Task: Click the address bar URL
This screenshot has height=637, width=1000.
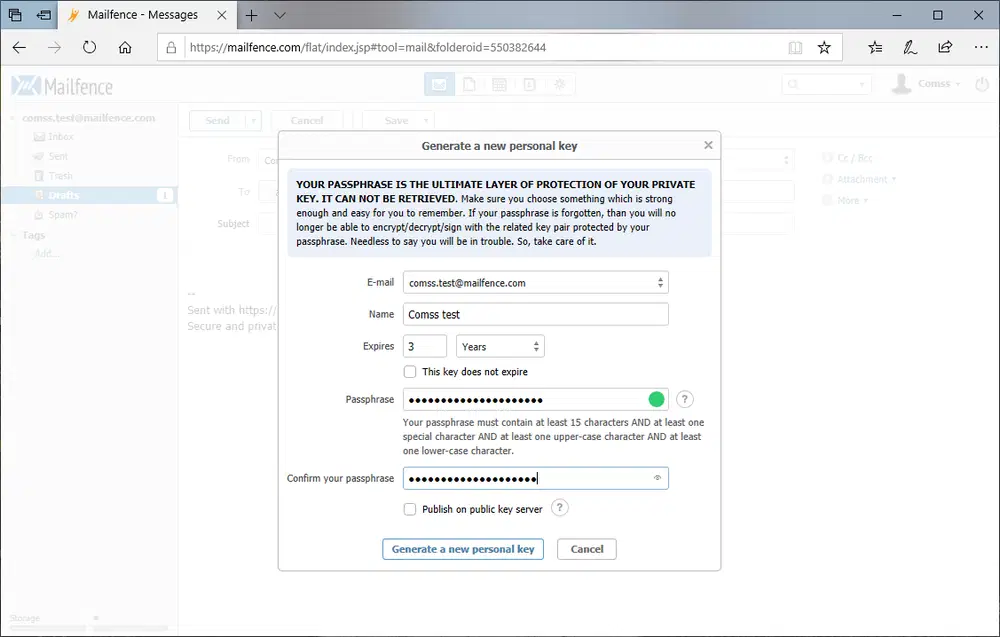Action: (368, 48)
